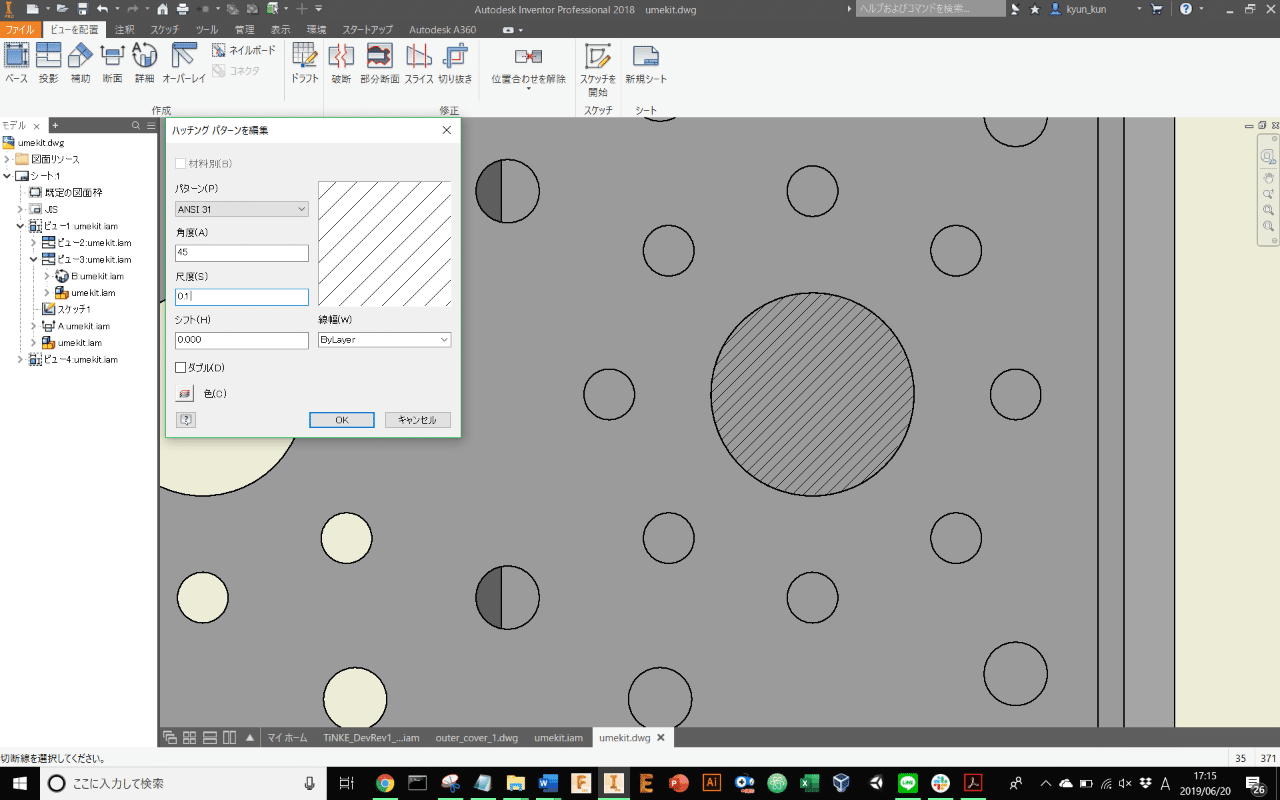The image size is (1280, 800).
Task: Select the ベース (Base view) tool
Action: pos(16,62)
